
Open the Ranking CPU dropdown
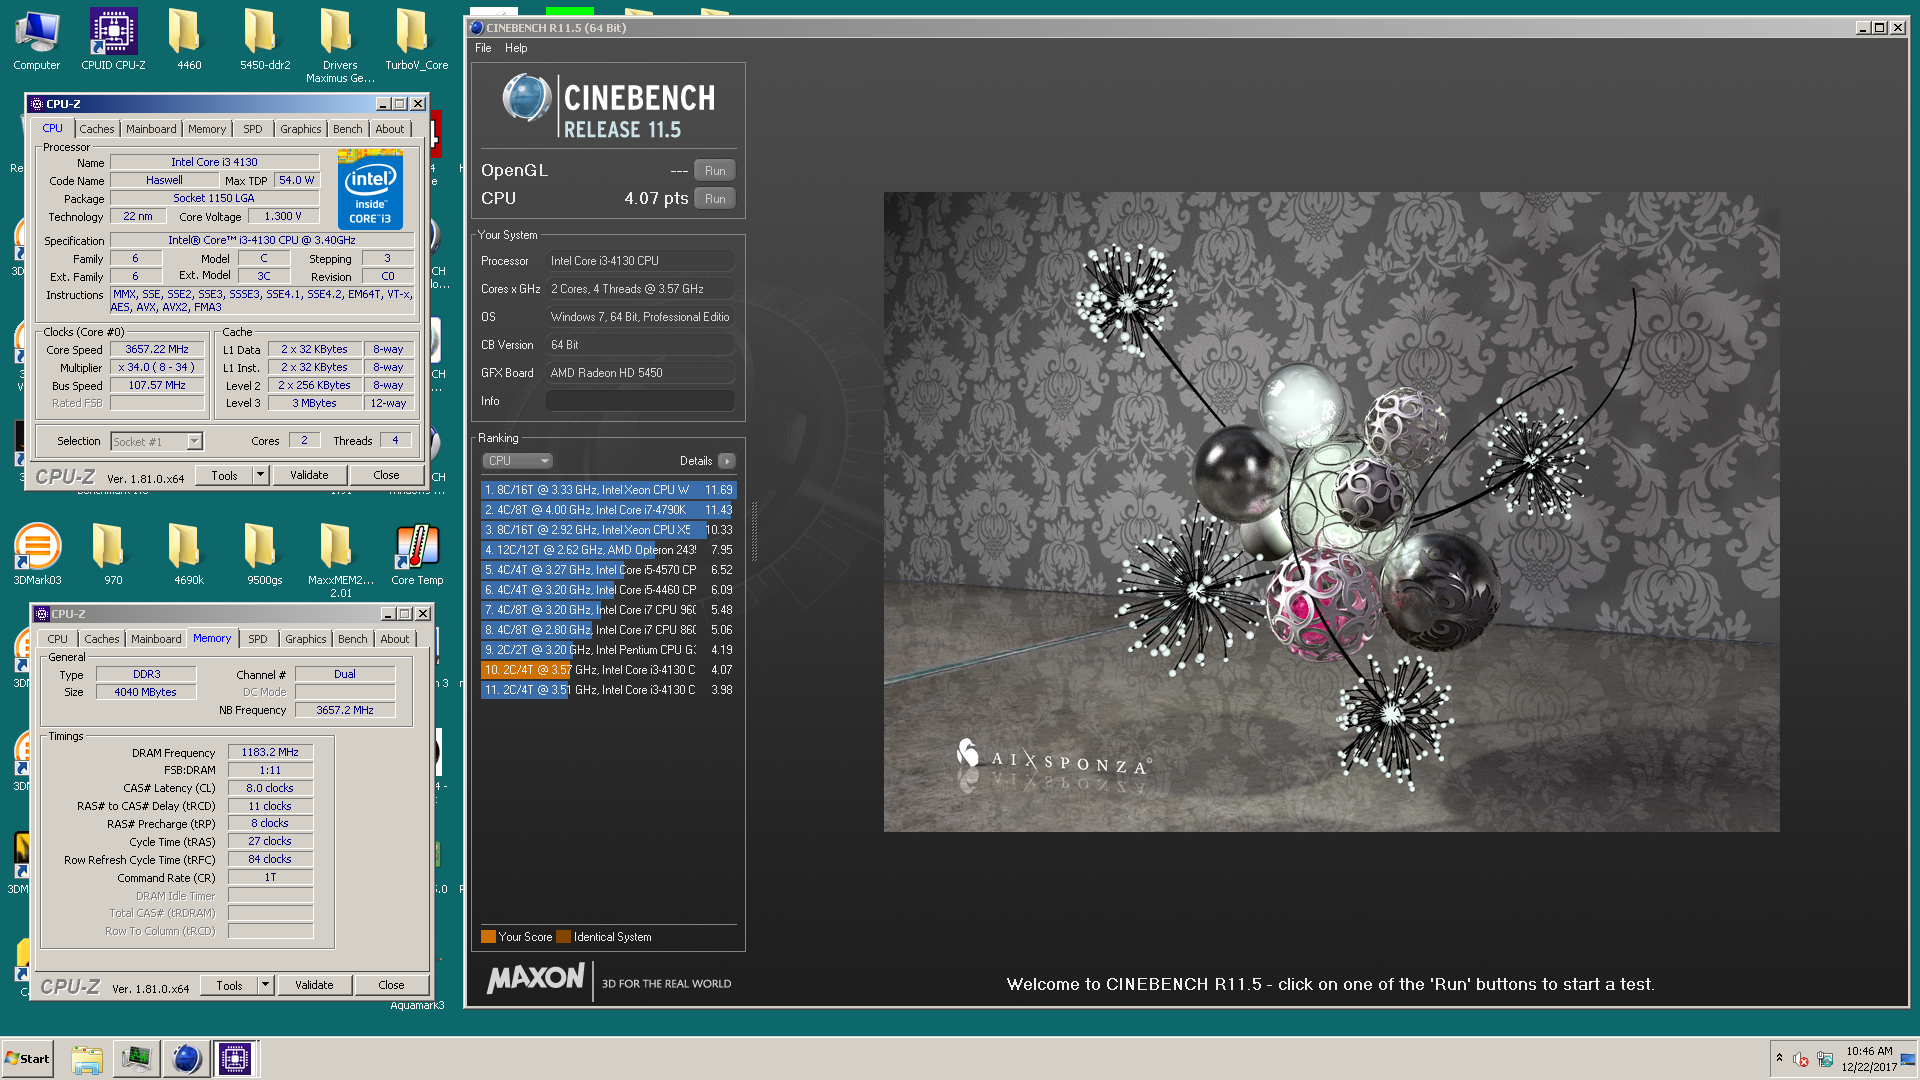[517, 461]
